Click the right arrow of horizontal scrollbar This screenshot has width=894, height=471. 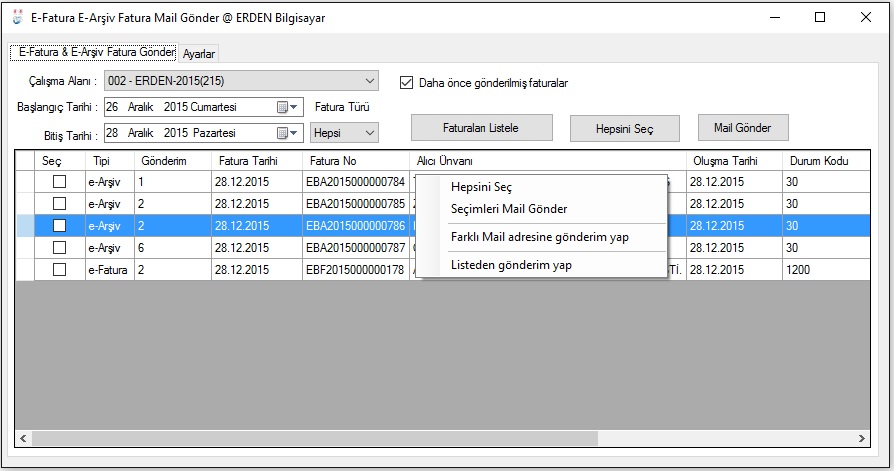(863, 438)
